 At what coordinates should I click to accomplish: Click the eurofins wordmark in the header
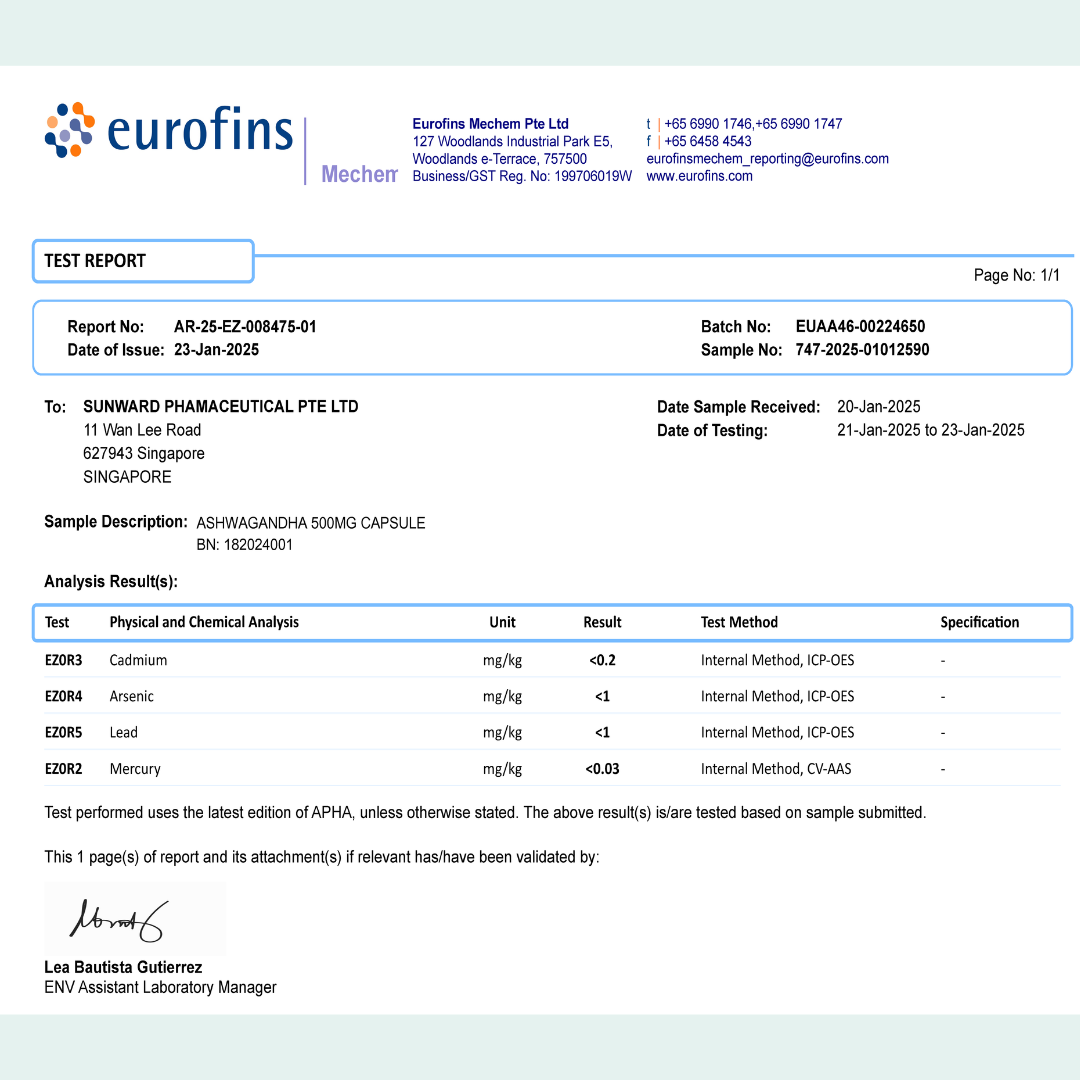click(200, 129)
